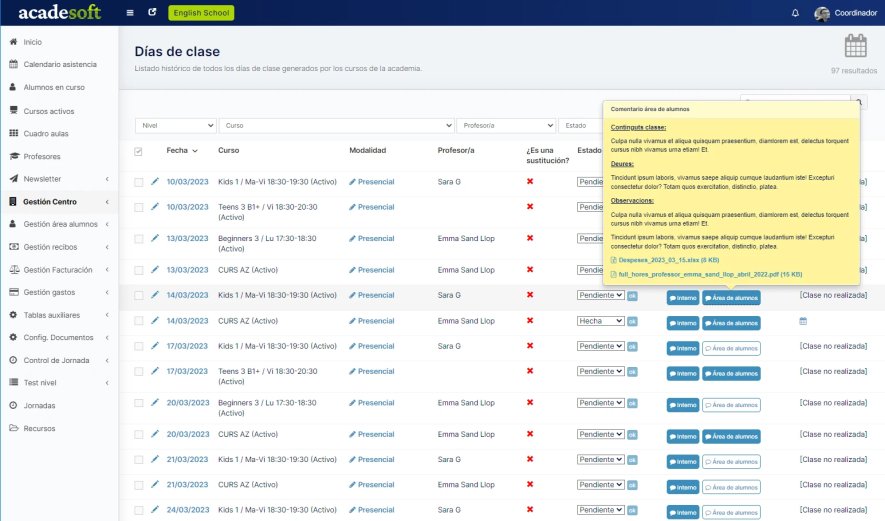Open the Profesor/a filter dropdown

coord(506,125)
